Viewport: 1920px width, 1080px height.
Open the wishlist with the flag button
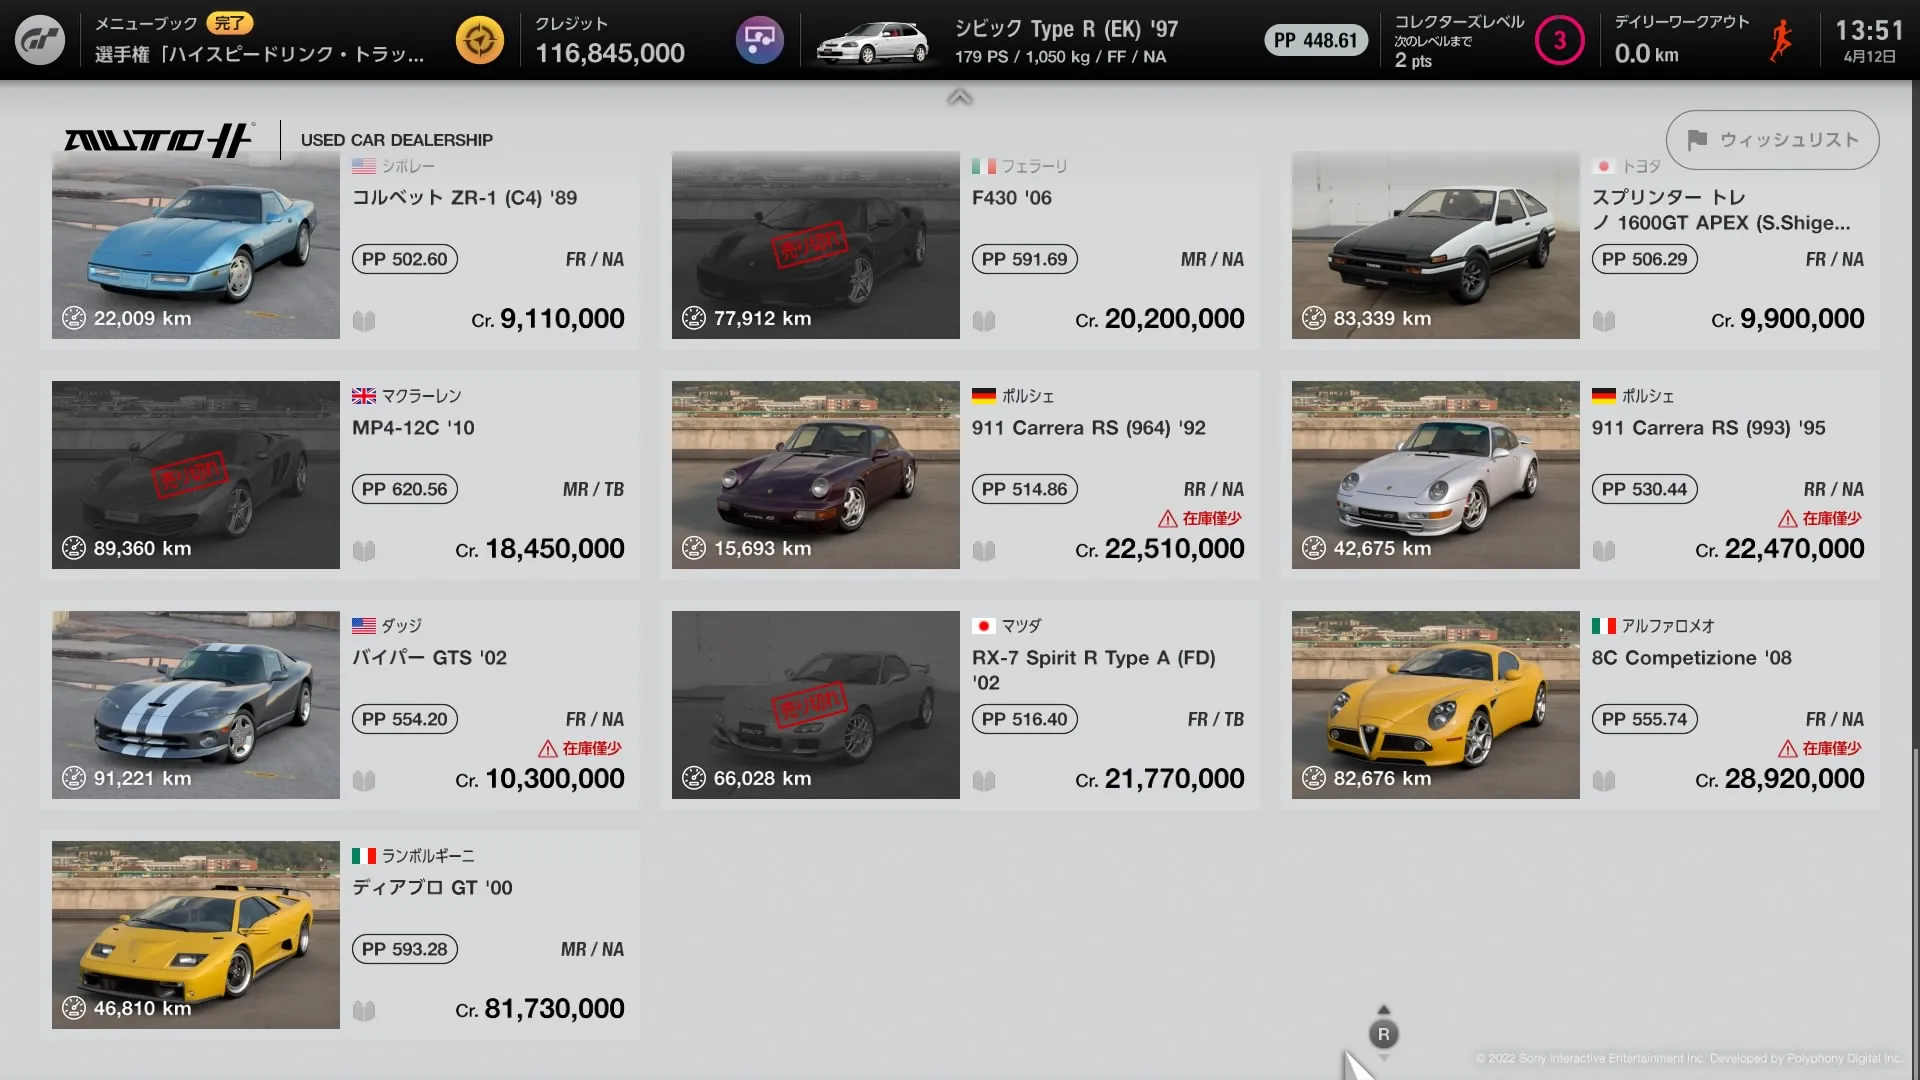(1772, 140)
